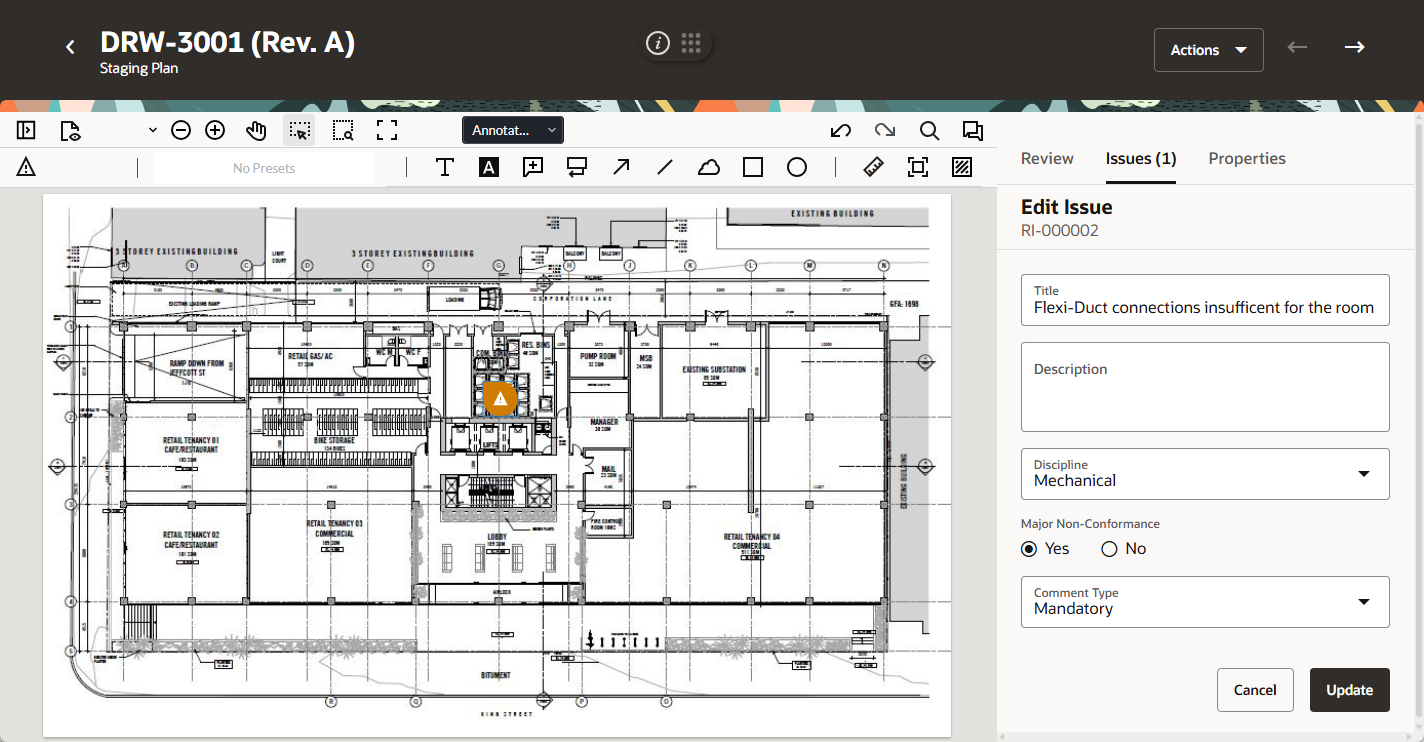Toggle the left side panel icon
The height and width of the screenshot is (742, 1424).
coord(26,130)
